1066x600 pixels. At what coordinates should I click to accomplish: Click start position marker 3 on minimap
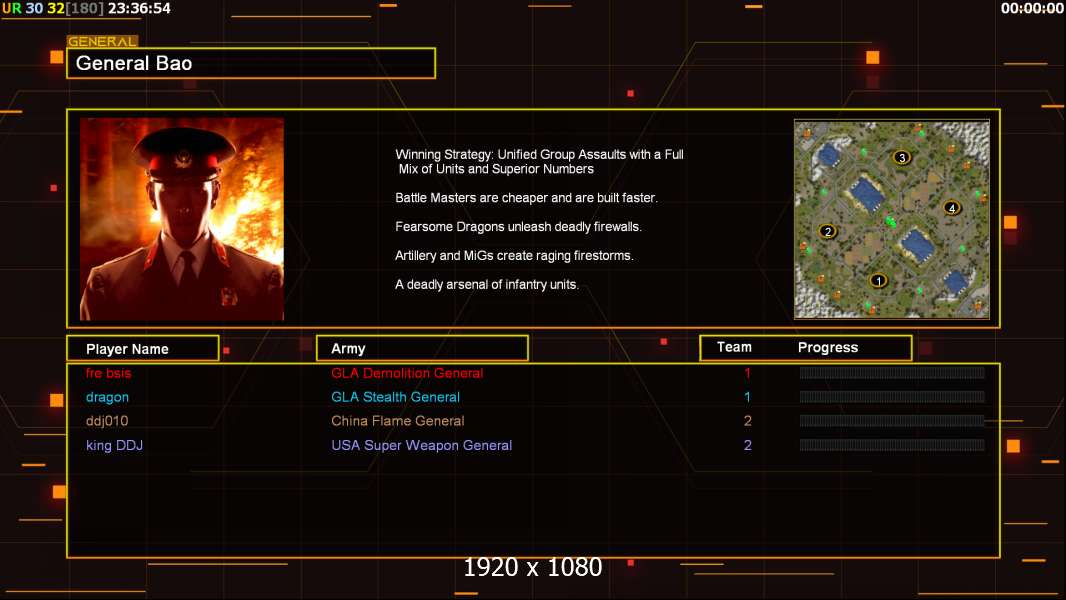pyautogui.click(x=901, y=158)
